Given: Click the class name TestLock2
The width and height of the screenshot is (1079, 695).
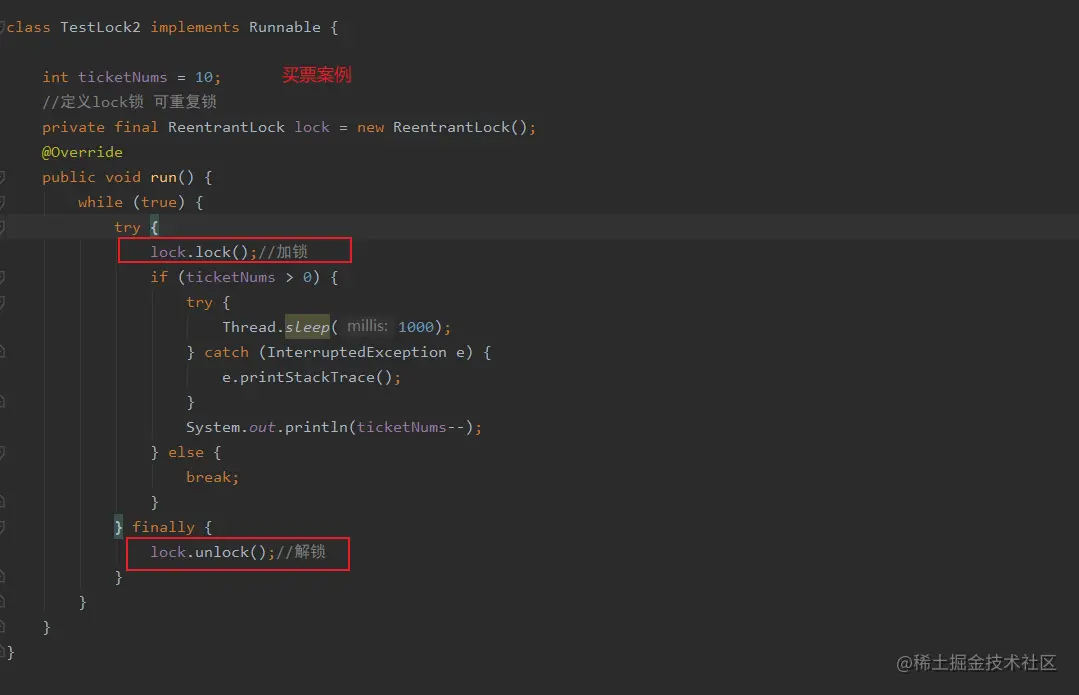Looking at the screenshot, I should coord(100,28).
